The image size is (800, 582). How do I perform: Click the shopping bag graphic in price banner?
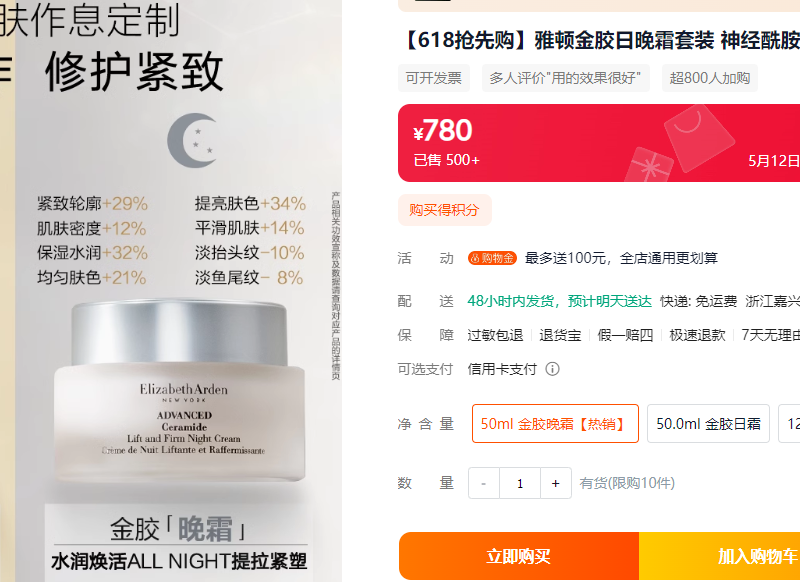pyautogui.click(x=699, y=138)
